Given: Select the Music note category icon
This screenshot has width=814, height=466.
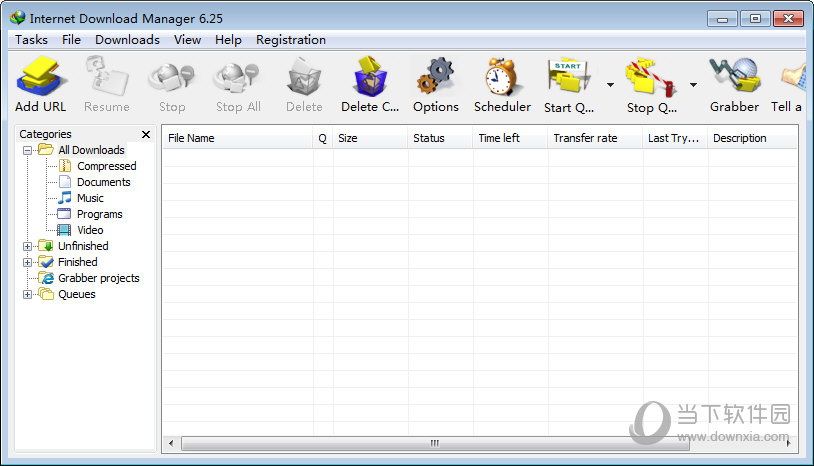Looking at the screenshot, I should (65, 198).
